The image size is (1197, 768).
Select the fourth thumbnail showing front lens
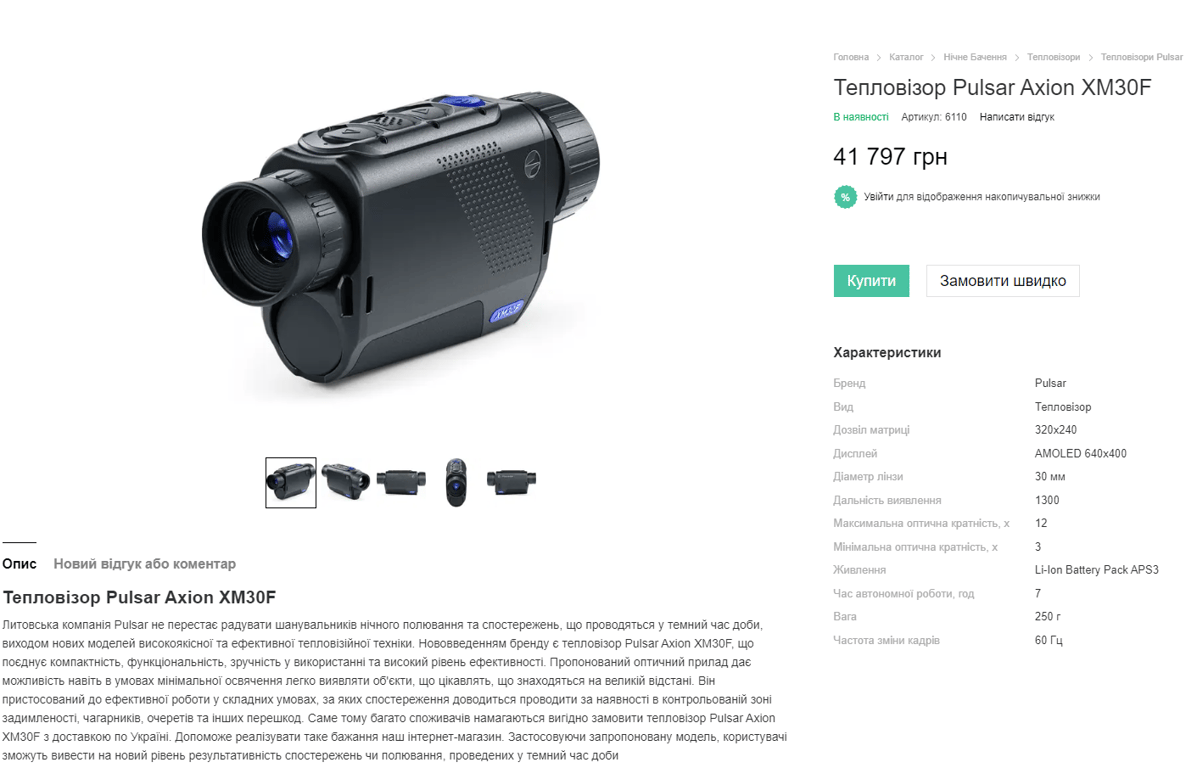[456, 482]
